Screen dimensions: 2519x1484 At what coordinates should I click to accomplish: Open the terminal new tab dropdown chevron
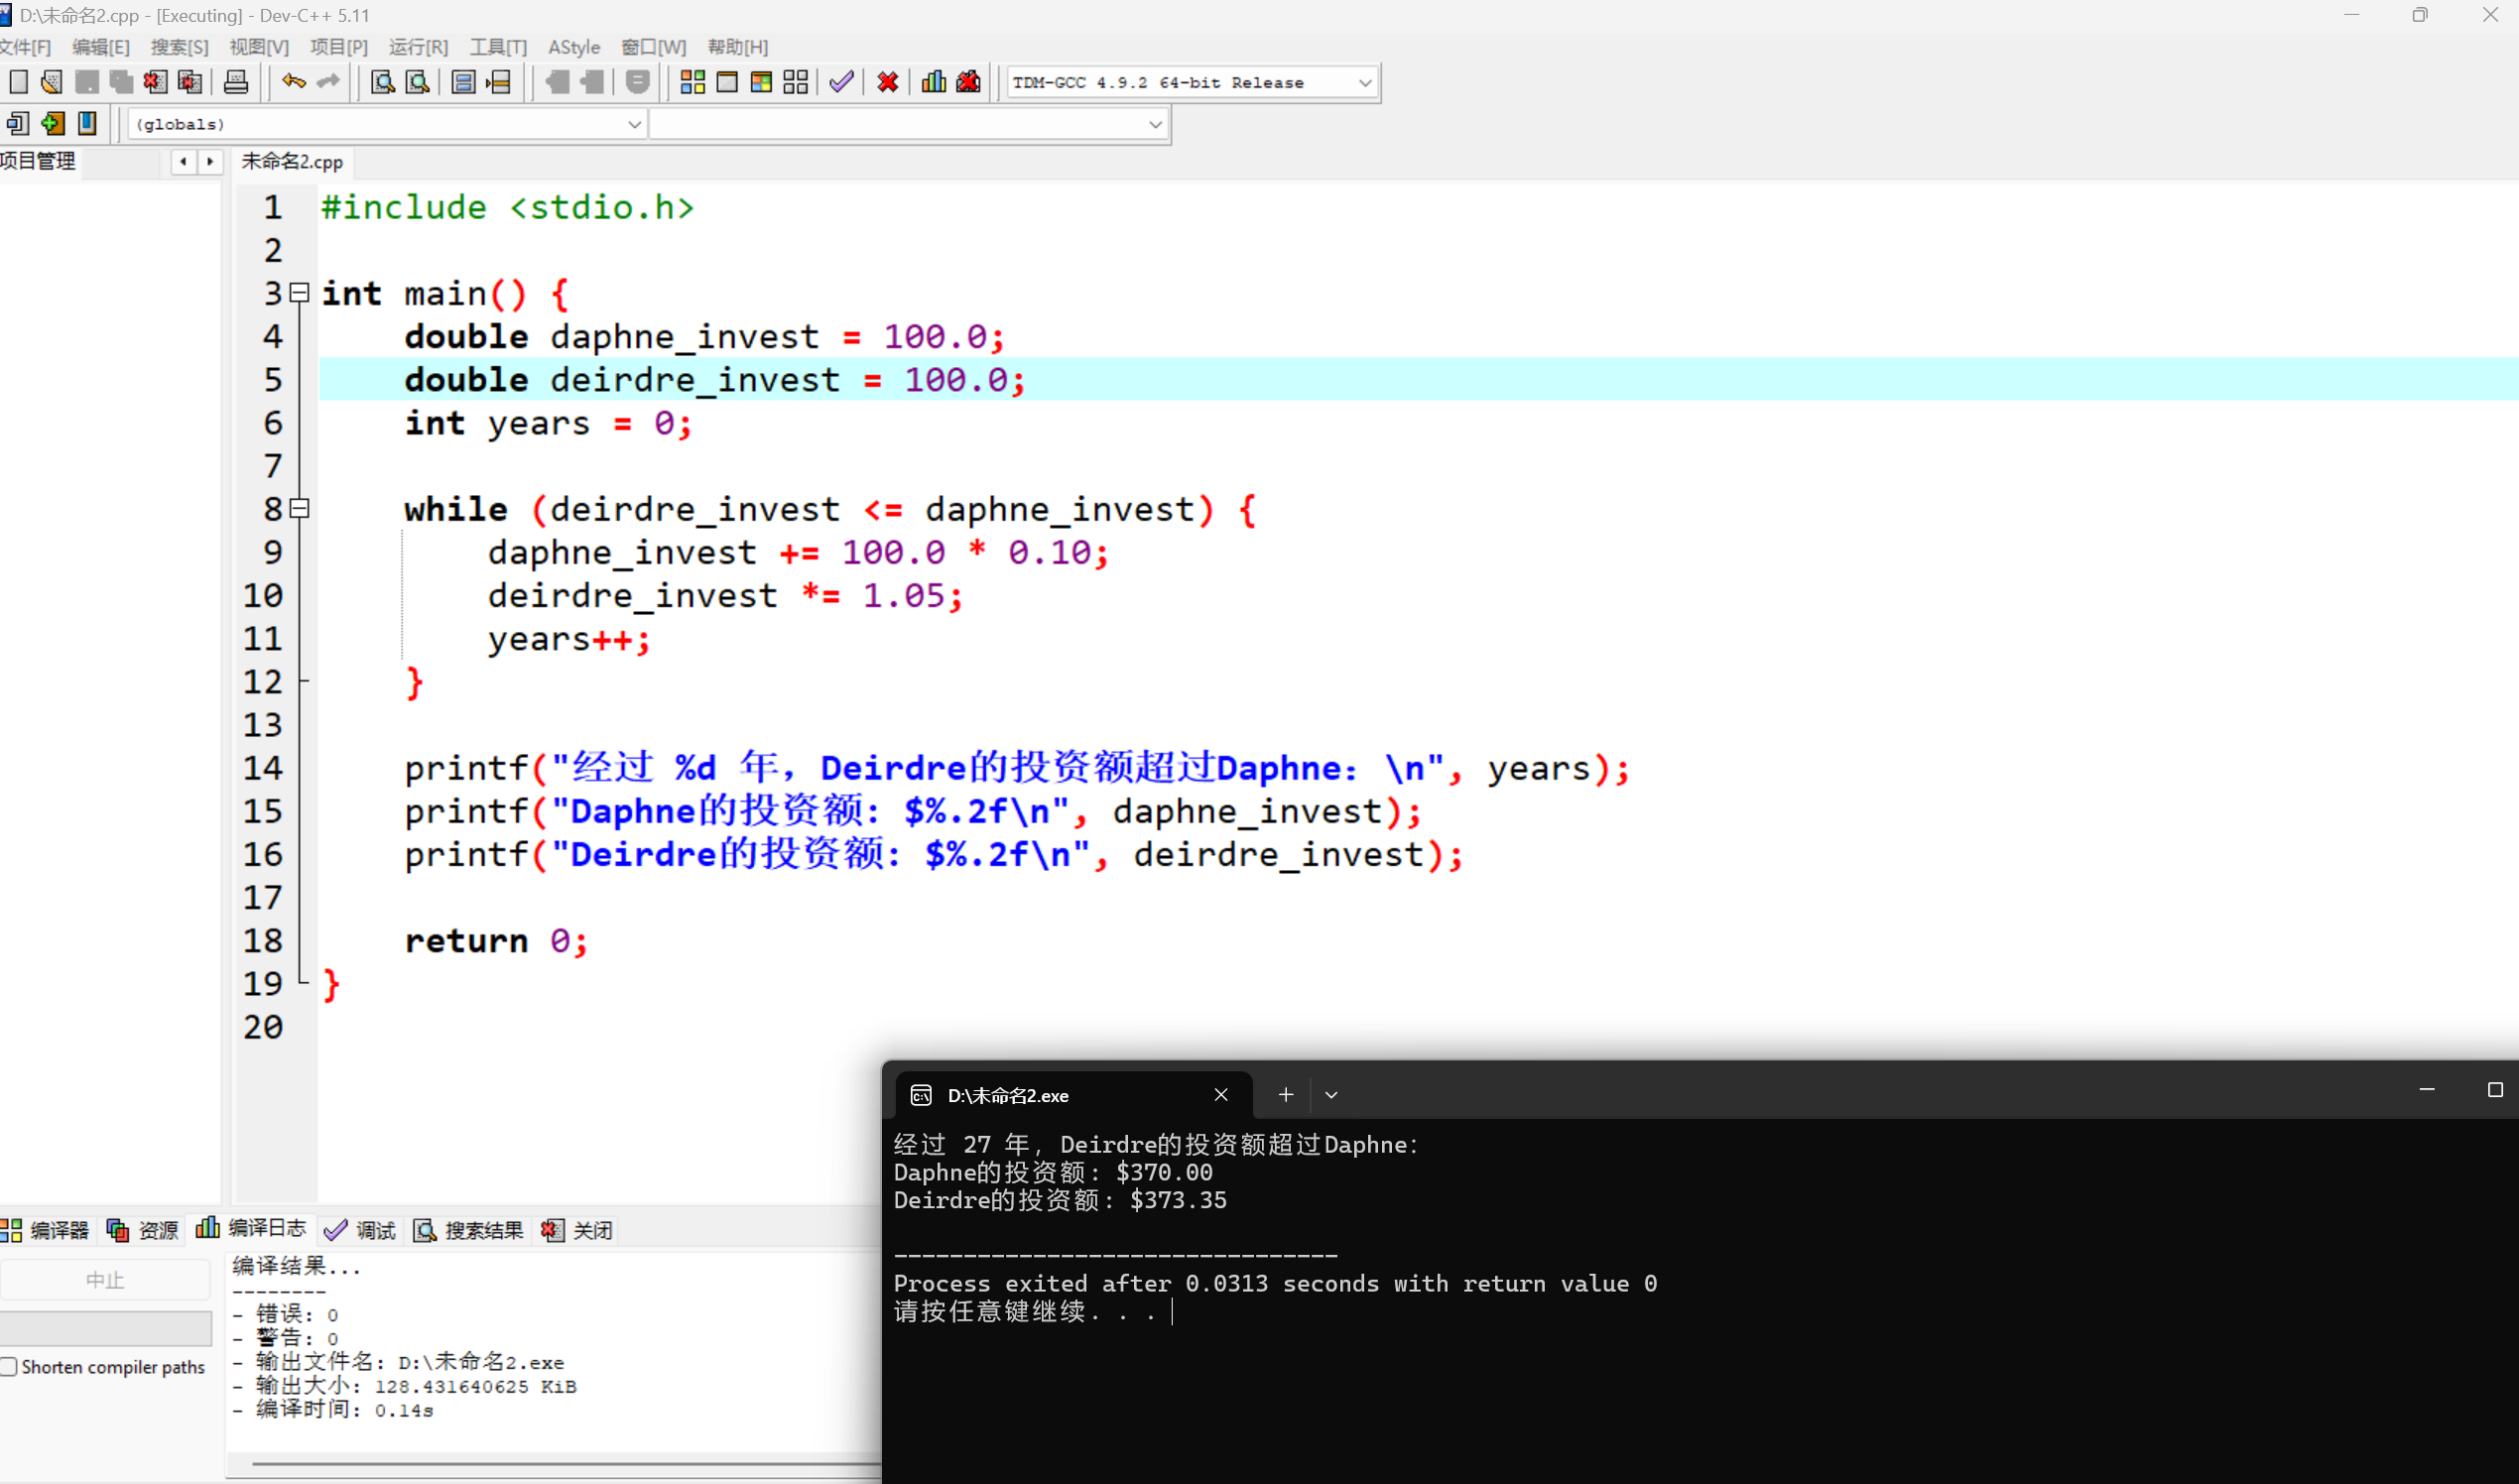1331,1095
